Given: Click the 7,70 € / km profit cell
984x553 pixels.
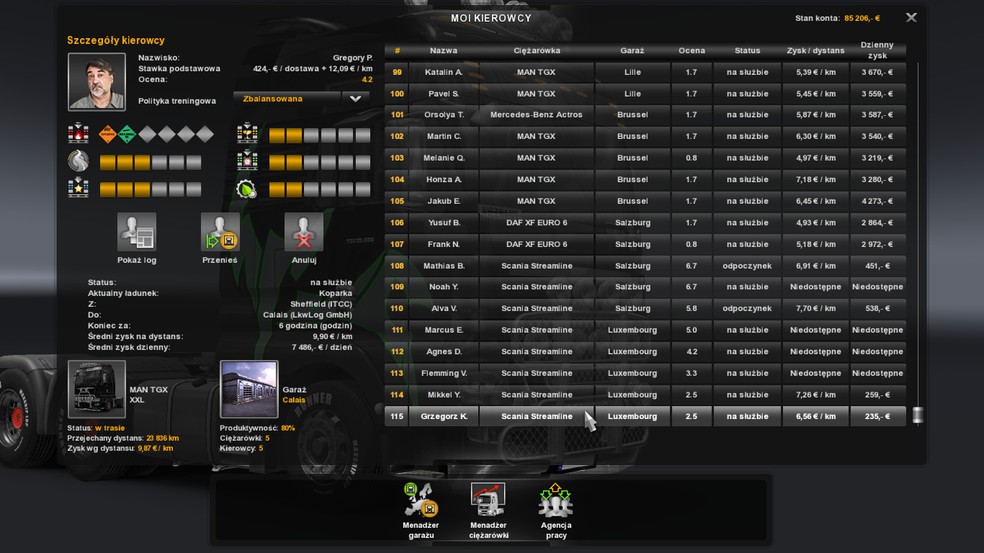Looking at the screenshot, I should 815,308.
